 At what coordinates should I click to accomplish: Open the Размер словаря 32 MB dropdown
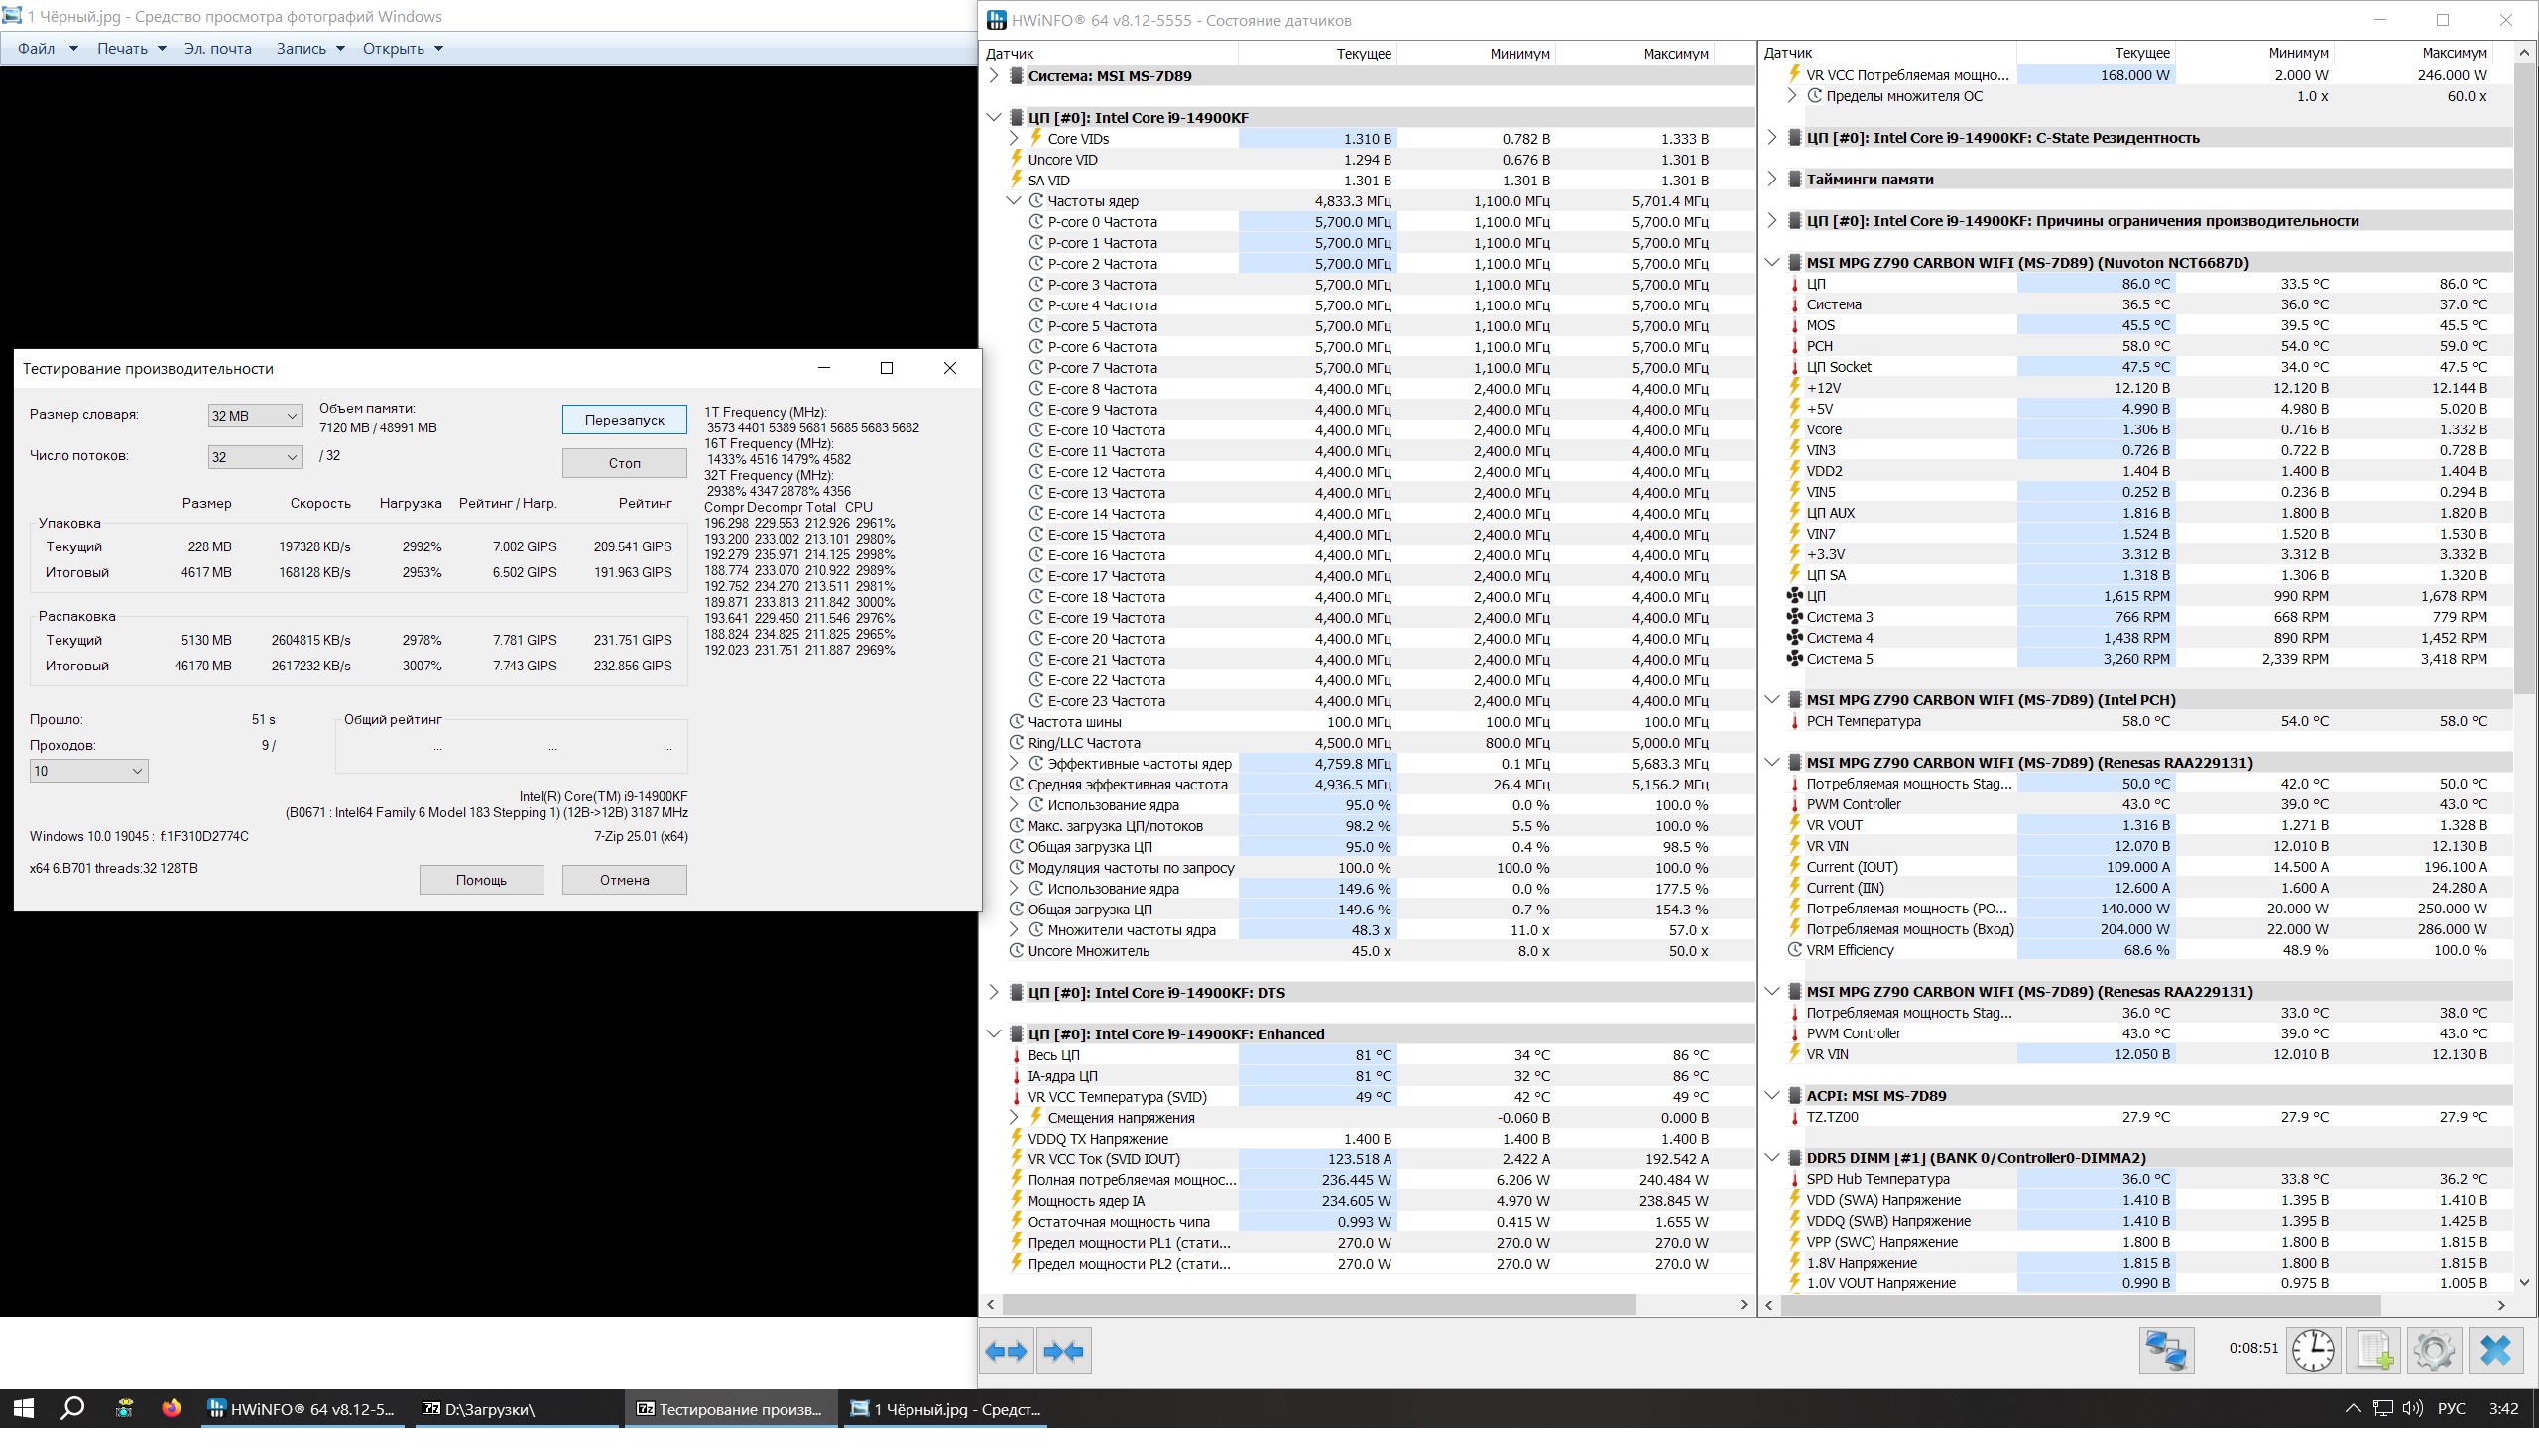coord(254,416)
